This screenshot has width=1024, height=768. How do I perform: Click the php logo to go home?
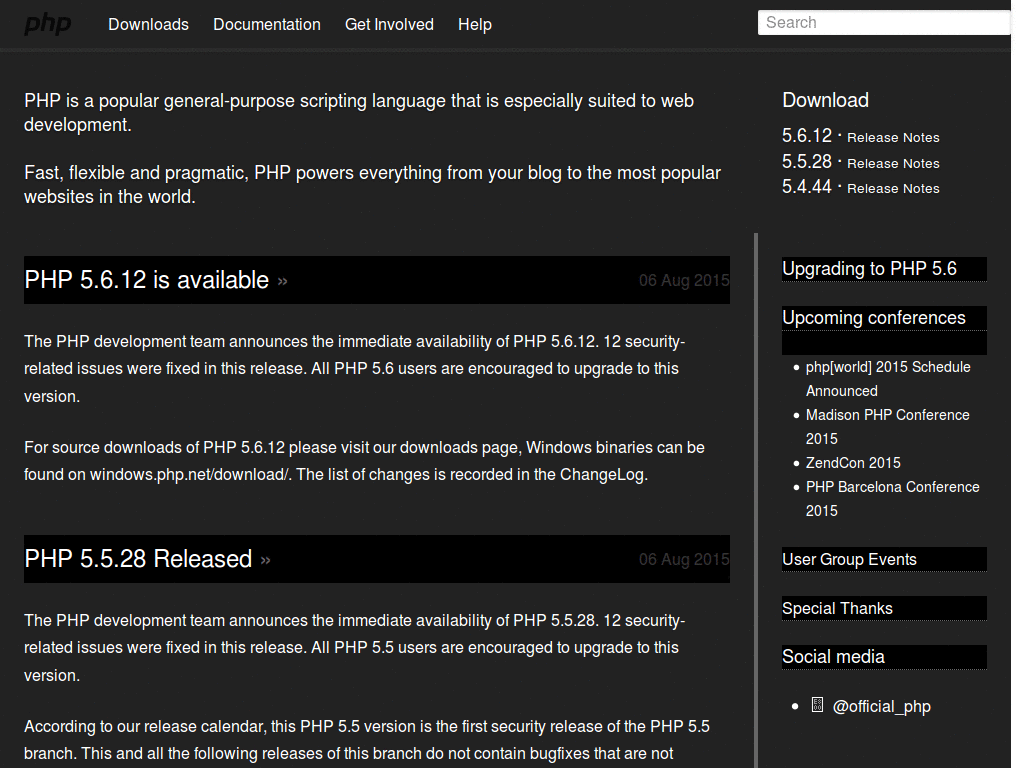[x=47, y=24]
